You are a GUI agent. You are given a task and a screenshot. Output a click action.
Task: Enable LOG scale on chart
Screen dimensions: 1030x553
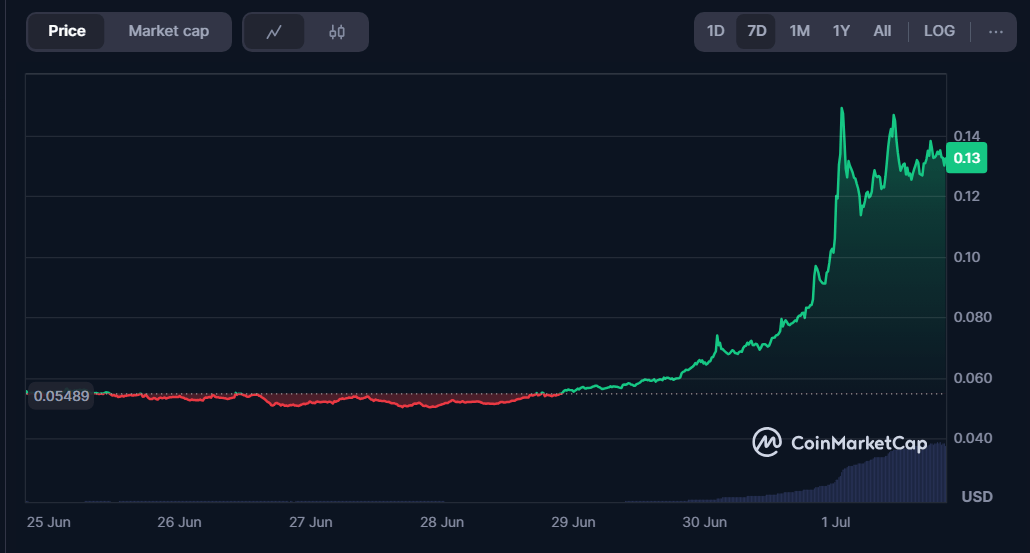click(x=939, y=31)
